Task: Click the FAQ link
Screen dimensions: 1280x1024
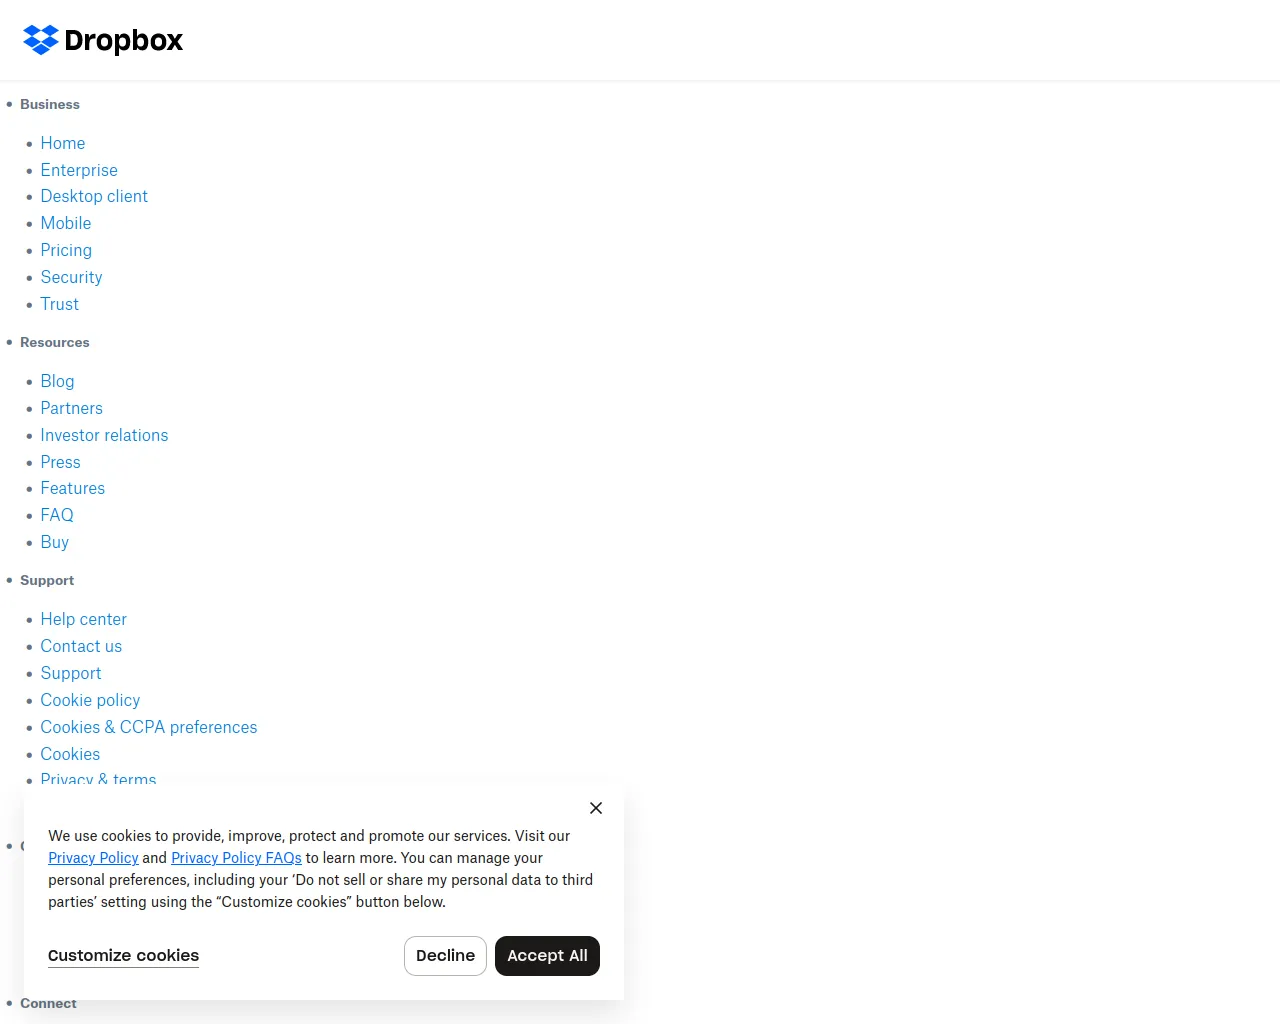Action: tap(57, 515)
